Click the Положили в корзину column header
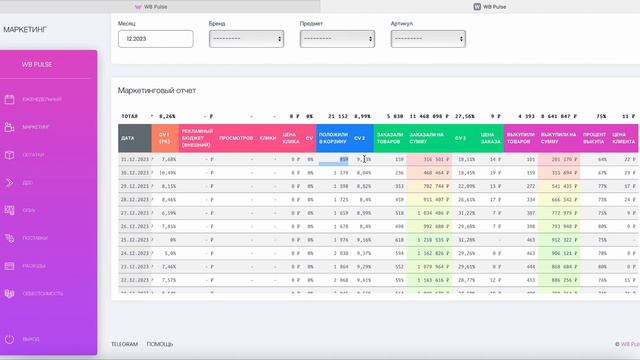 [333, 138]
